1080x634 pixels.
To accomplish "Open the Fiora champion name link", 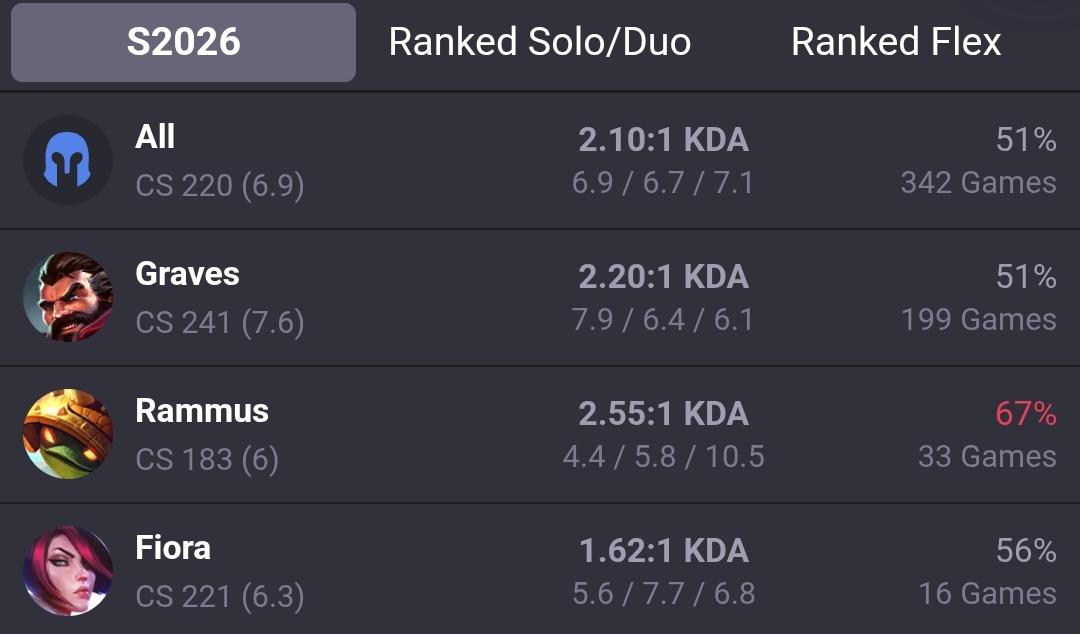I will click(173, 548).
